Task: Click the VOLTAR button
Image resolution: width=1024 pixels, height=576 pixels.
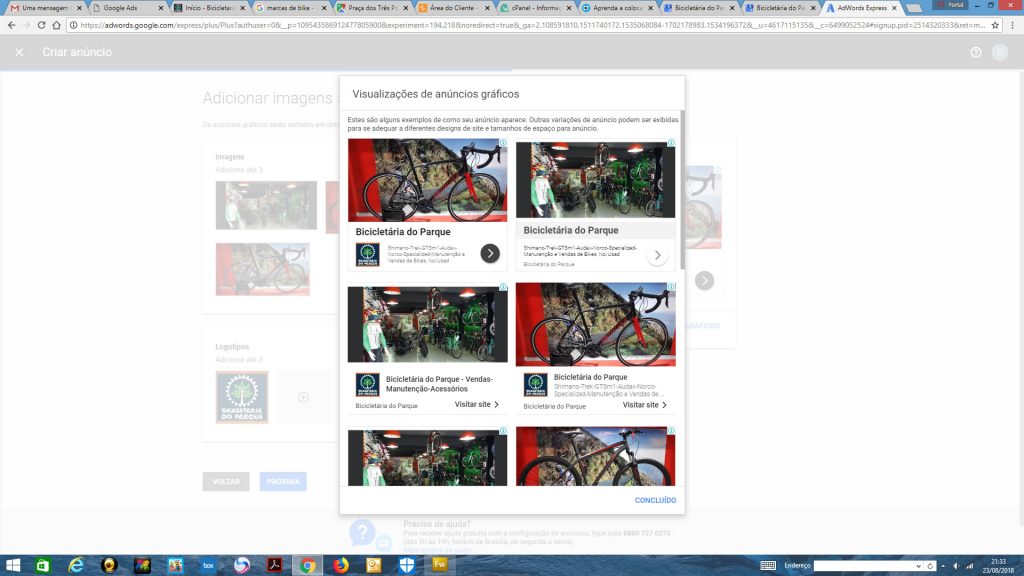Action: 226,482
